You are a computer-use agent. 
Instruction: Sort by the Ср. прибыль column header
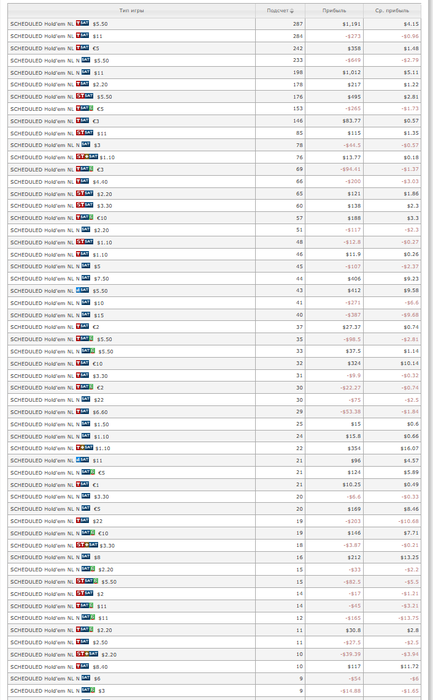[x=392, y=10]
